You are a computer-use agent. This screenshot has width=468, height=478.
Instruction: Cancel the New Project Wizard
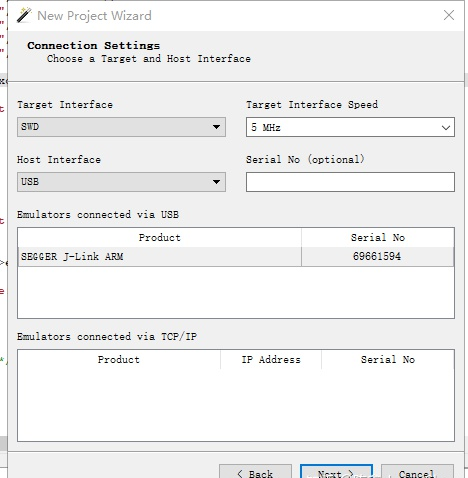(417, 472)
